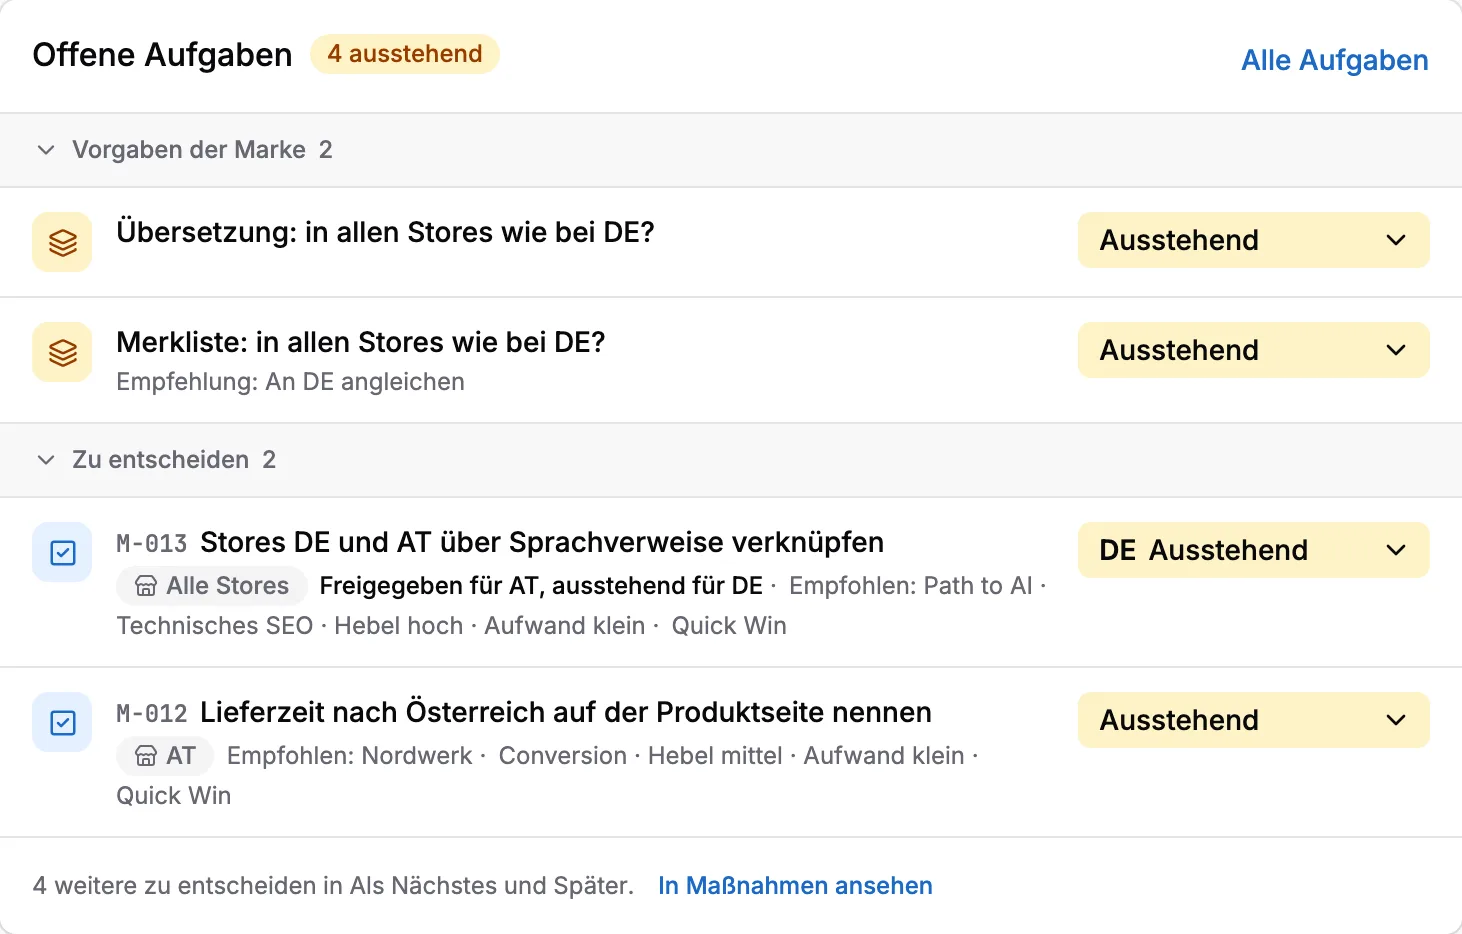Click the Empfehlung: An DE angleichen text
The image size is (1462, 934).
click(x=290, y=382)
